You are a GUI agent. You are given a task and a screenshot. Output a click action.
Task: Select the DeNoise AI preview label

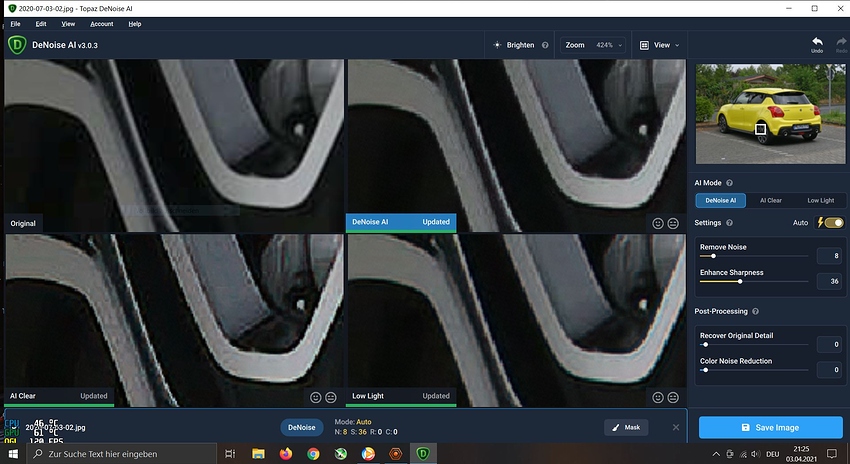click(x=401, y=222)
